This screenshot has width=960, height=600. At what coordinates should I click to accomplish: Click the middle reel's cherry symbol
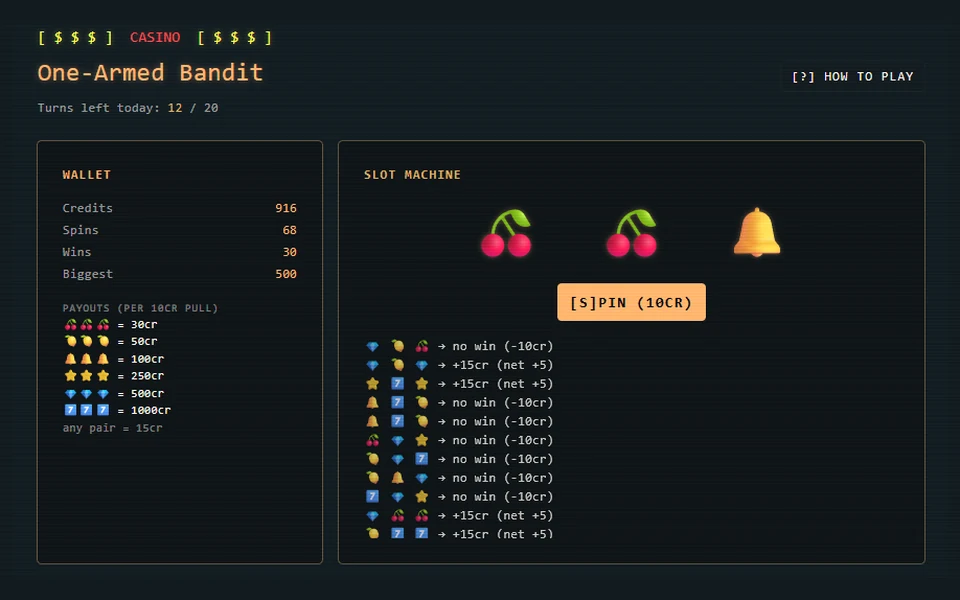pos(631,233)
